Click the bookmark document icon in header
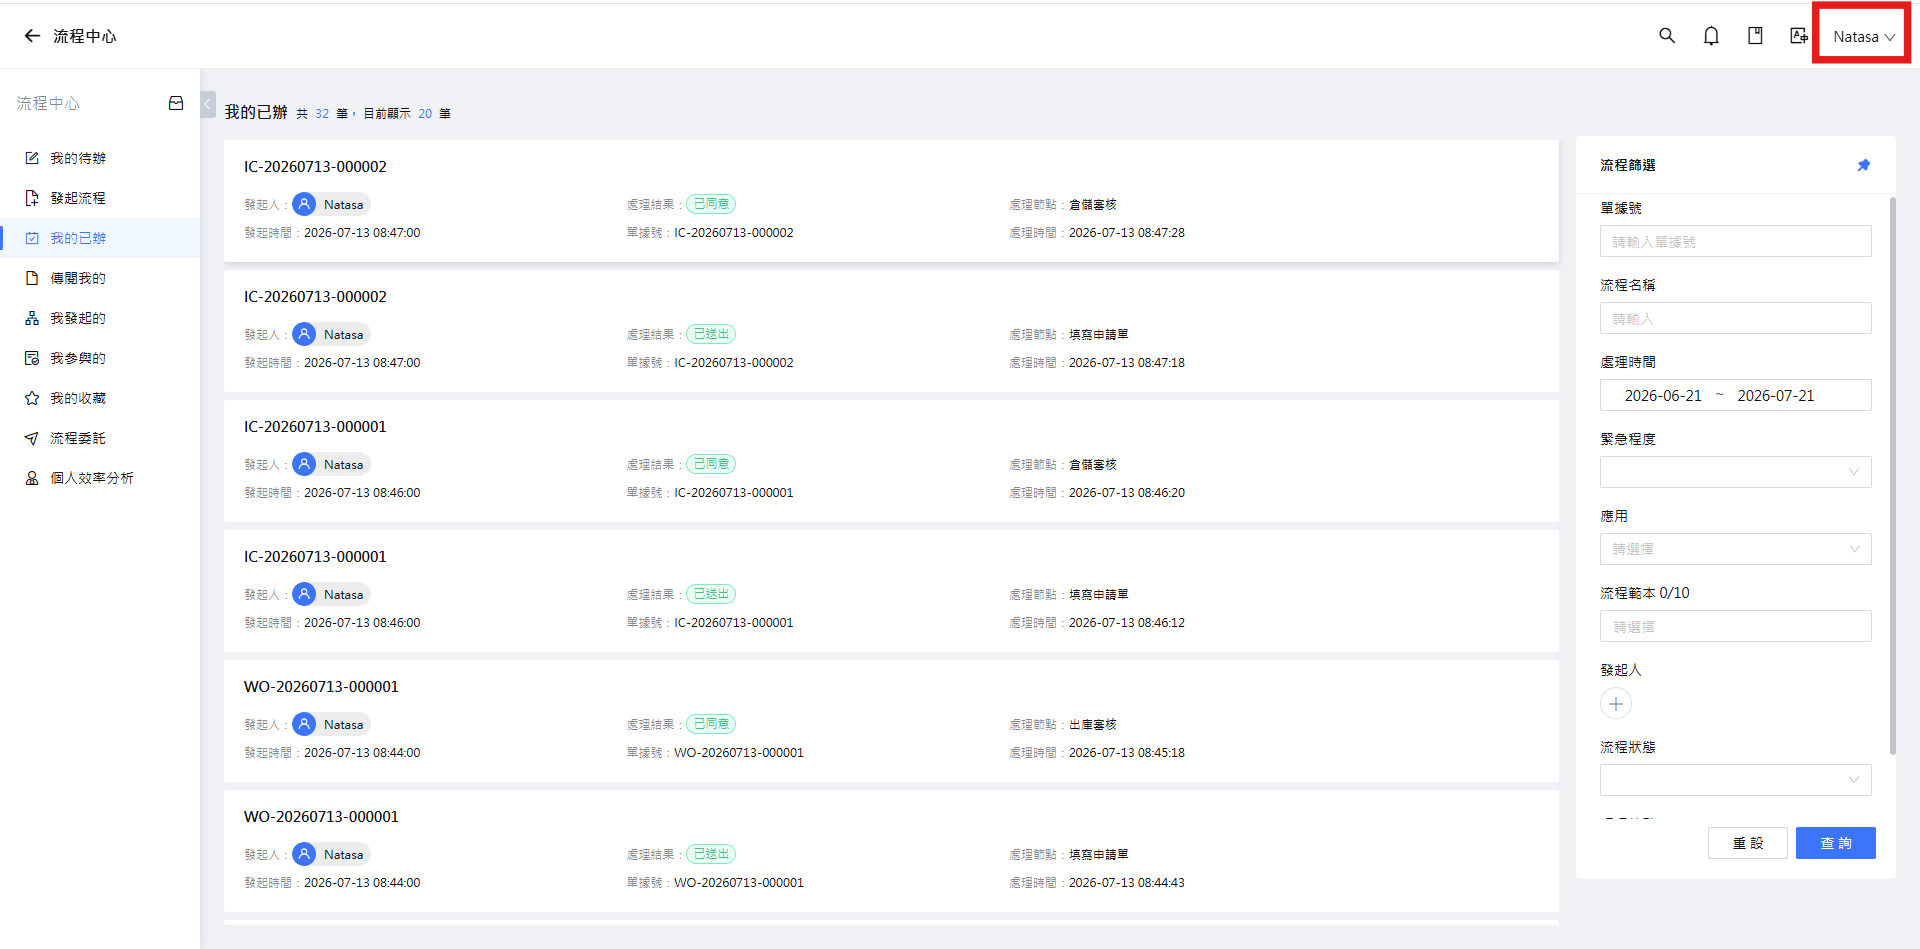 click(1755, 36)
